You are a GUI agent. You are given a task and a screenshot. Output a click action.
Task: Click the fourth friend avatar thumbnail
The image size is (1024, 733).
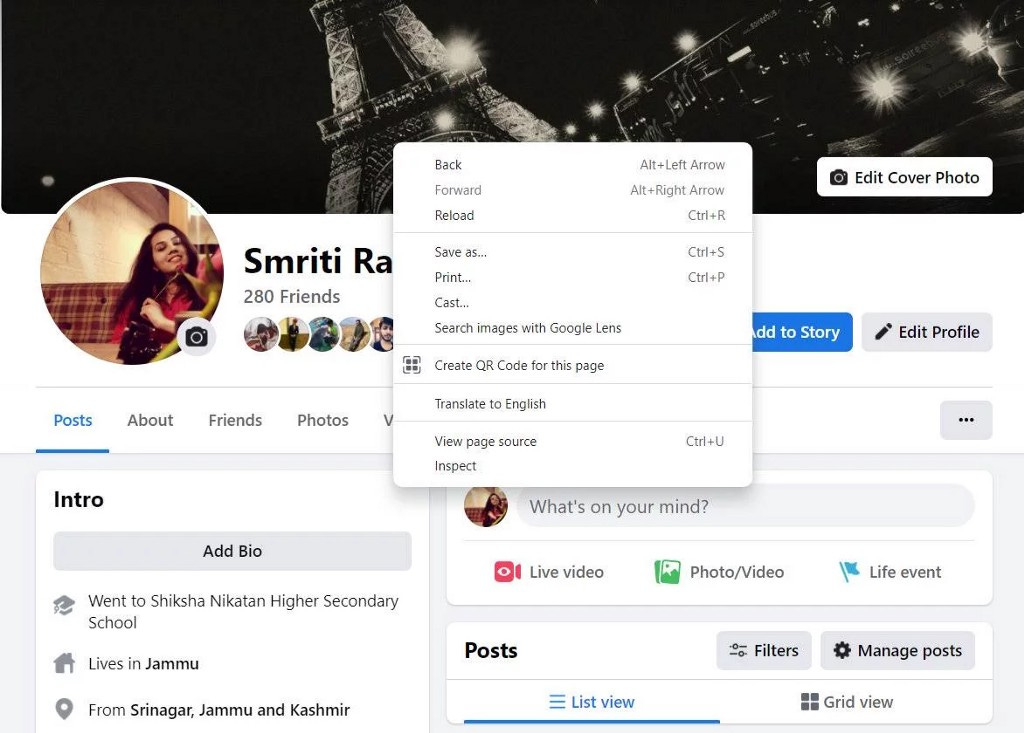353,334
